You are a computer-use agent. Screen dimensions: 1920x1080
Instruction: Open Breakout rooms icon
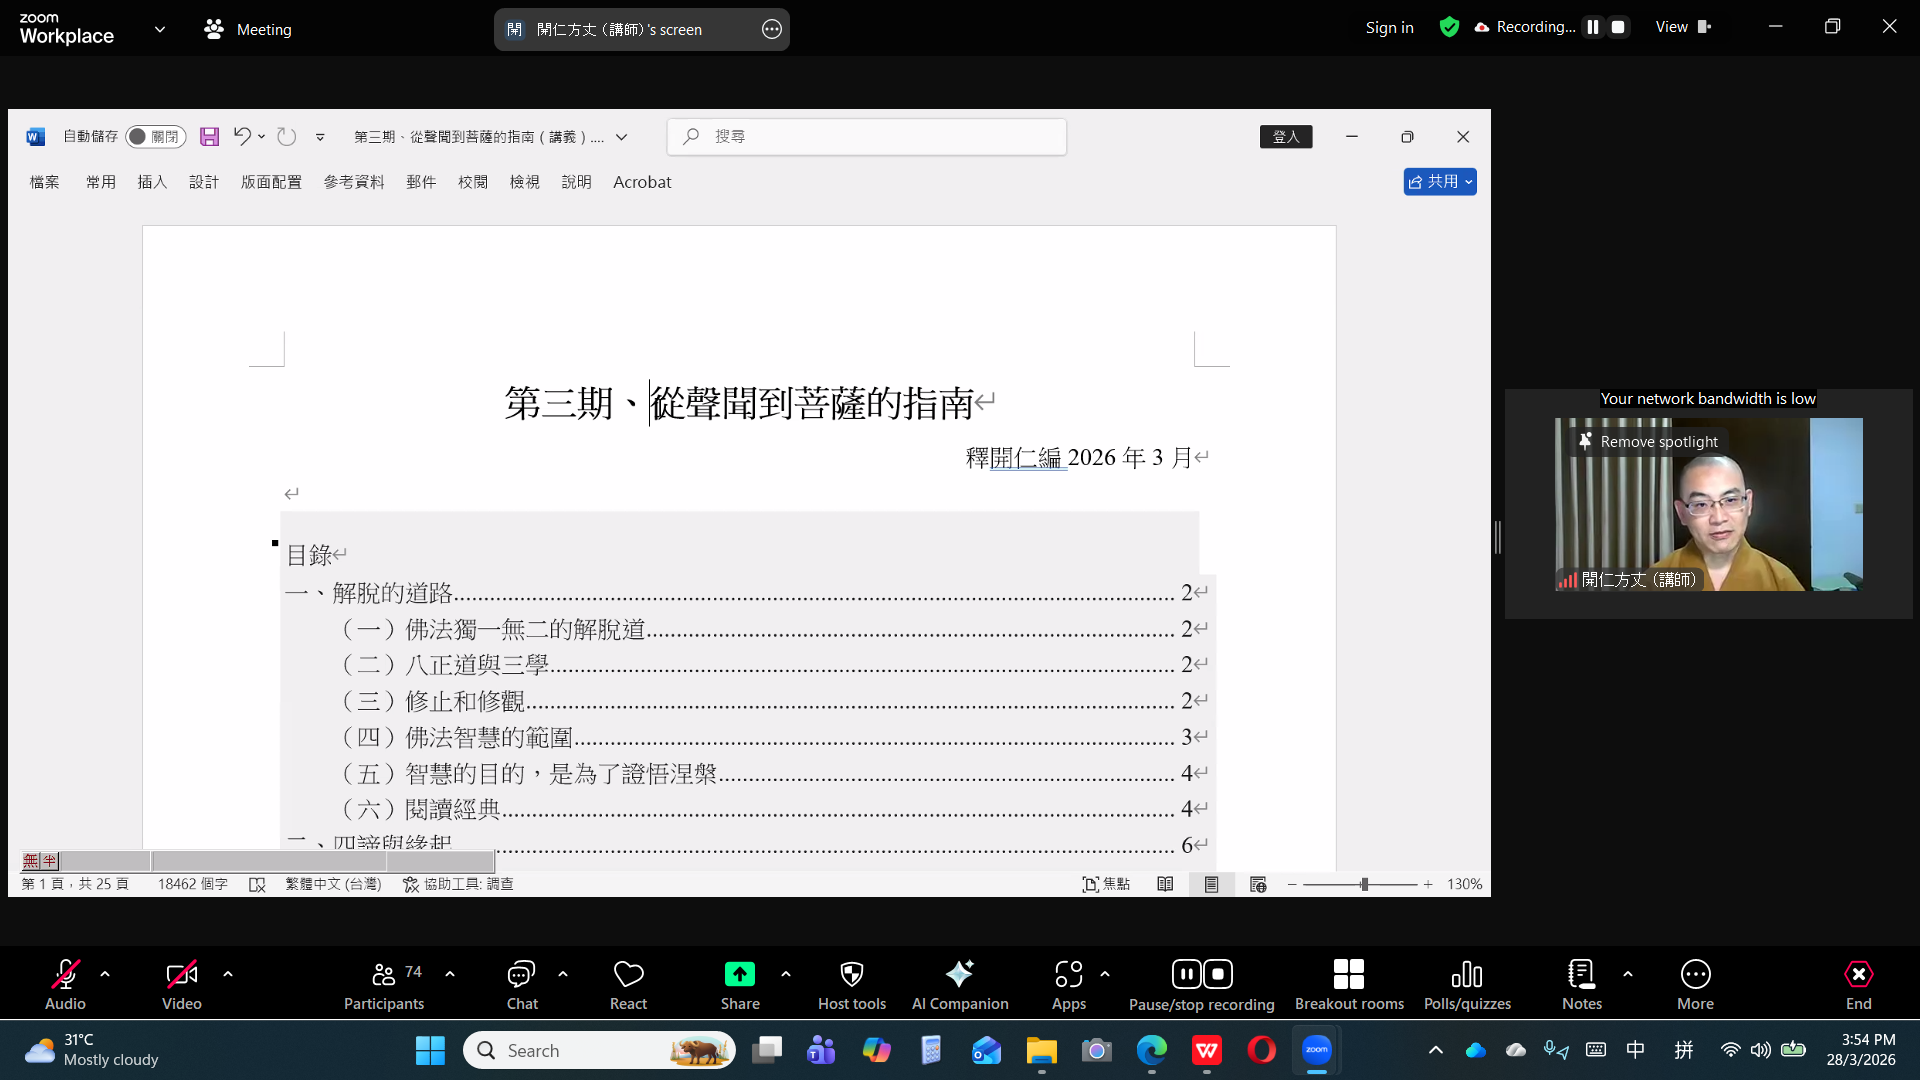pos(1348,975)
